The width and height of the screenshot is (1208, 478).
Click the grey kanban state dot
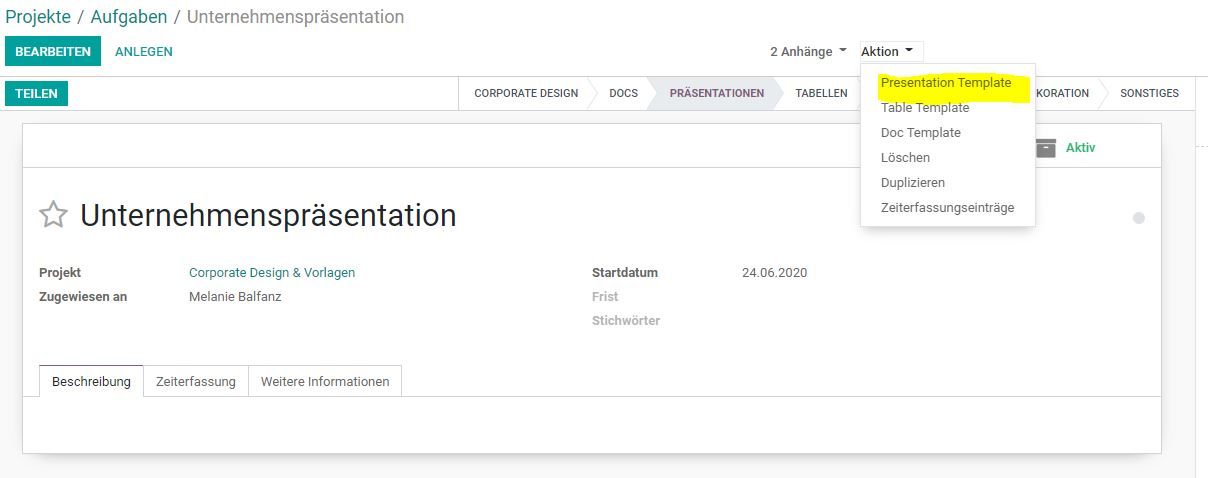pyautogui.click(x=1138, y=218)
